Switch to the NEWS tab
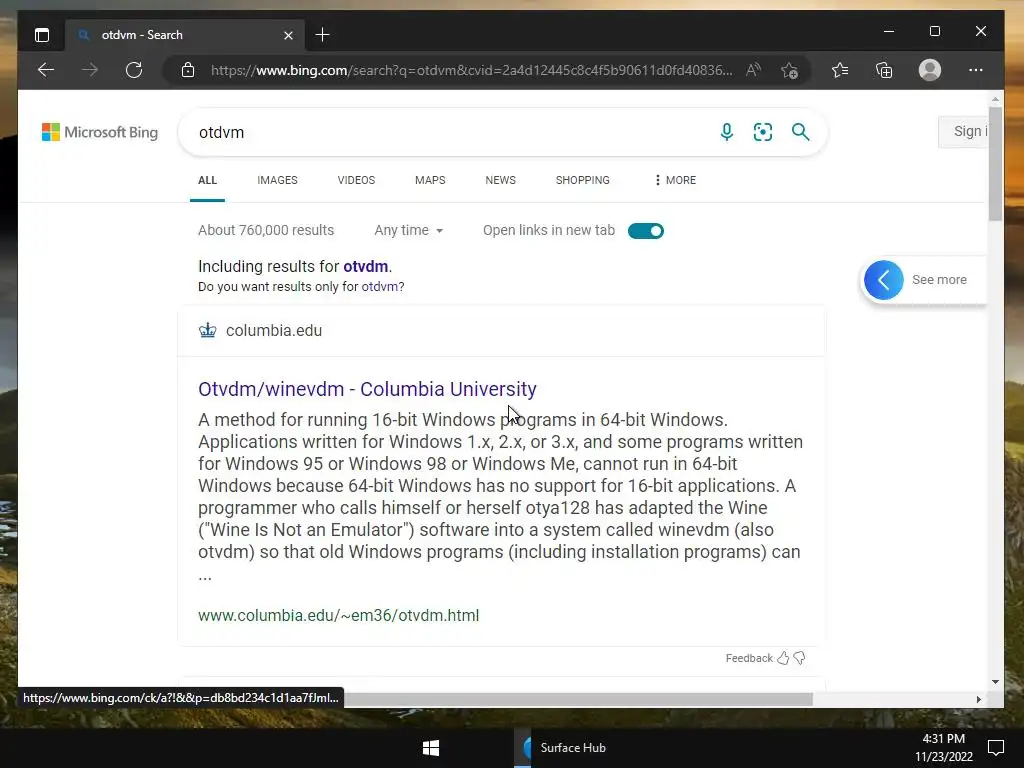The image size is (1024, 768). 500,180
